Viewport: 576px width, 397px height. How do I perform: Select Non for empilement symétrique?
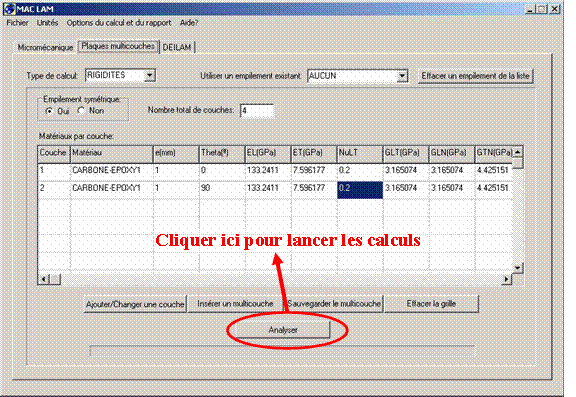[81, 111]
